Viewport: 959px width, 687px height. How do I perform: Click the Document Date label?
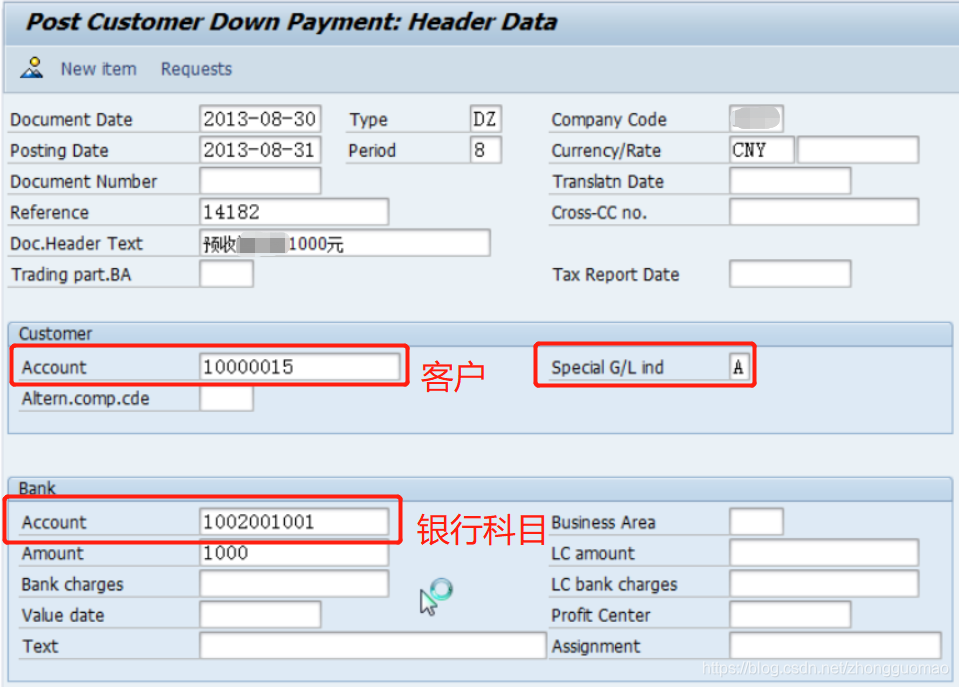click(71, 119)
